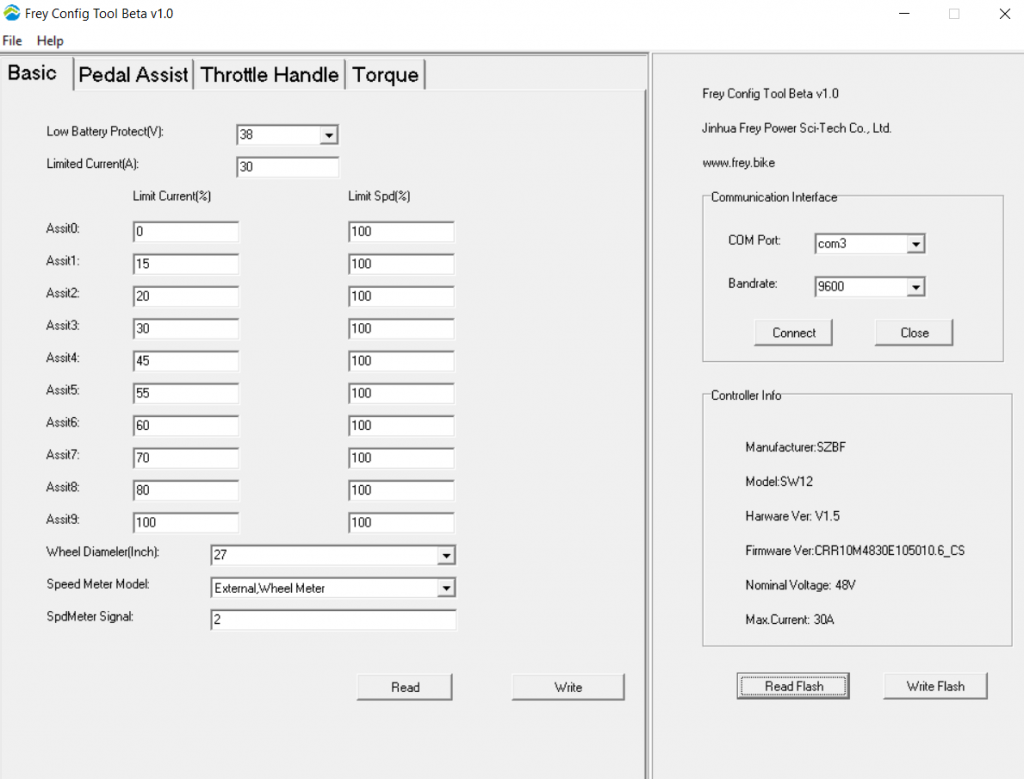Viewport: 1024px width, 779px height.
Task: Switch to the Torque tab
Action: click(x=385, y=74)
